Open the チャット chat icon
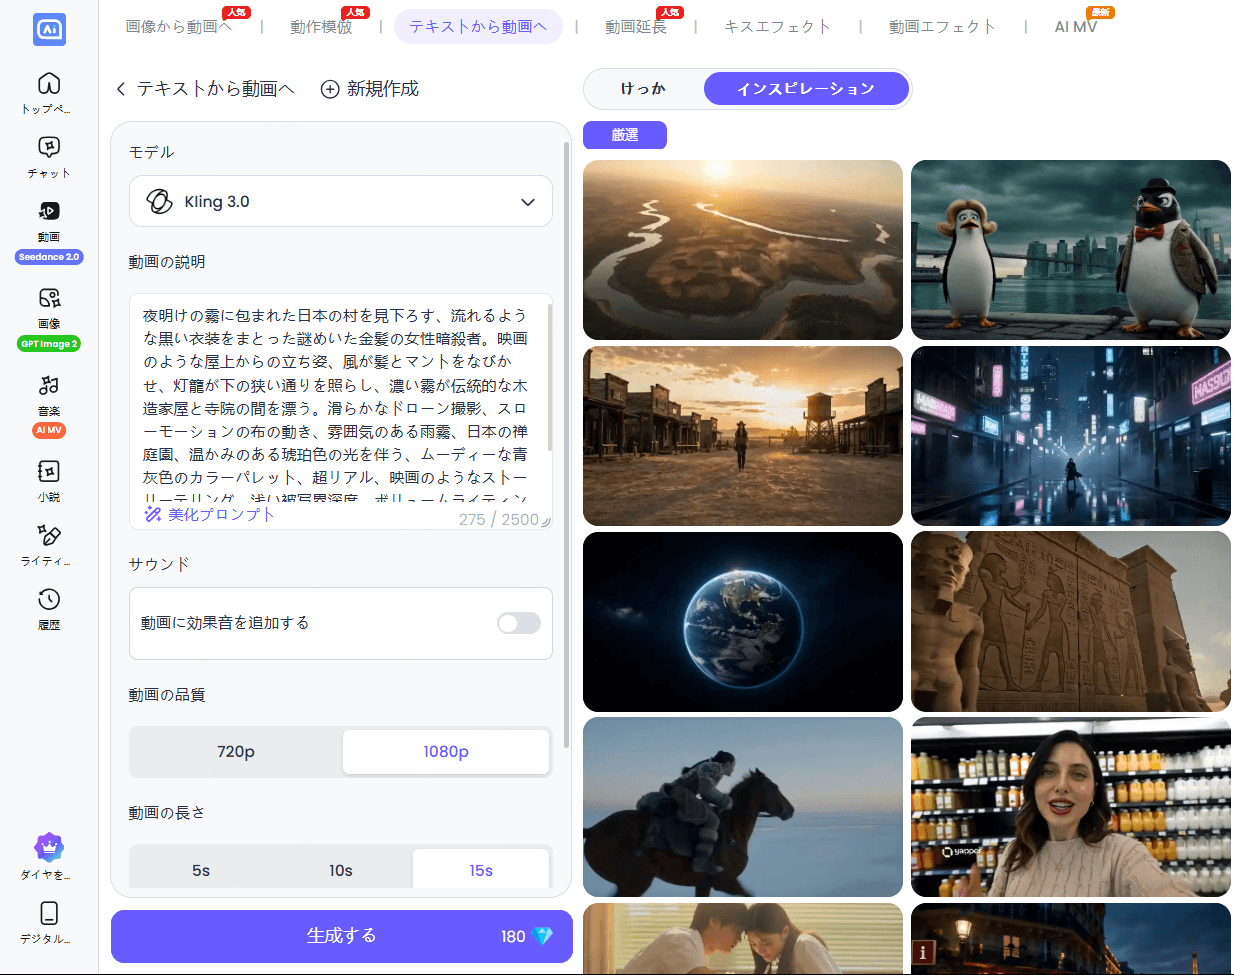 coord(49,147)
